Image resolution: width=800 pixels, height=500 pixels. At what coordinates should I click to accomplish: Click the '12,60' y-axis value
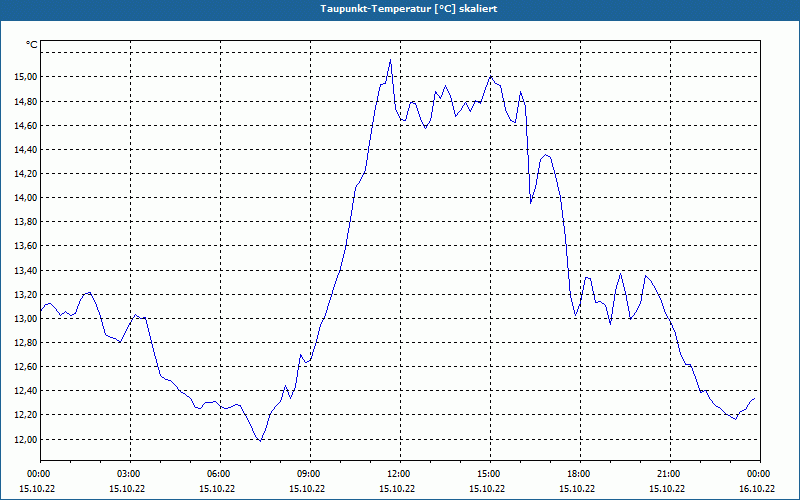pos(28,367)
